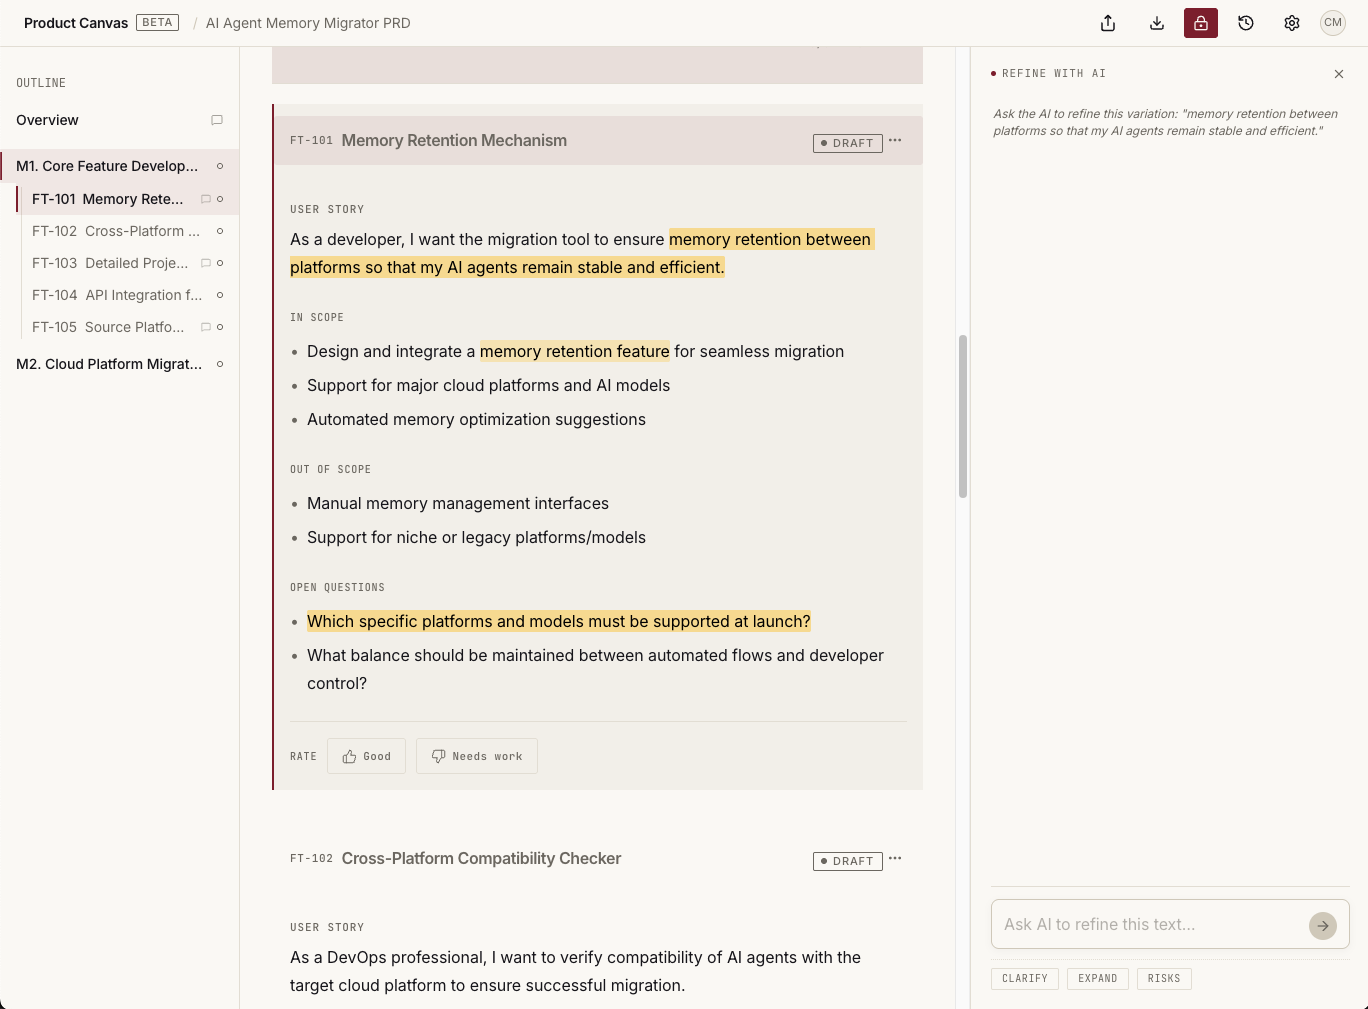Click the EXPAND quick action

pyautogui.click(x=1098, y=979)
